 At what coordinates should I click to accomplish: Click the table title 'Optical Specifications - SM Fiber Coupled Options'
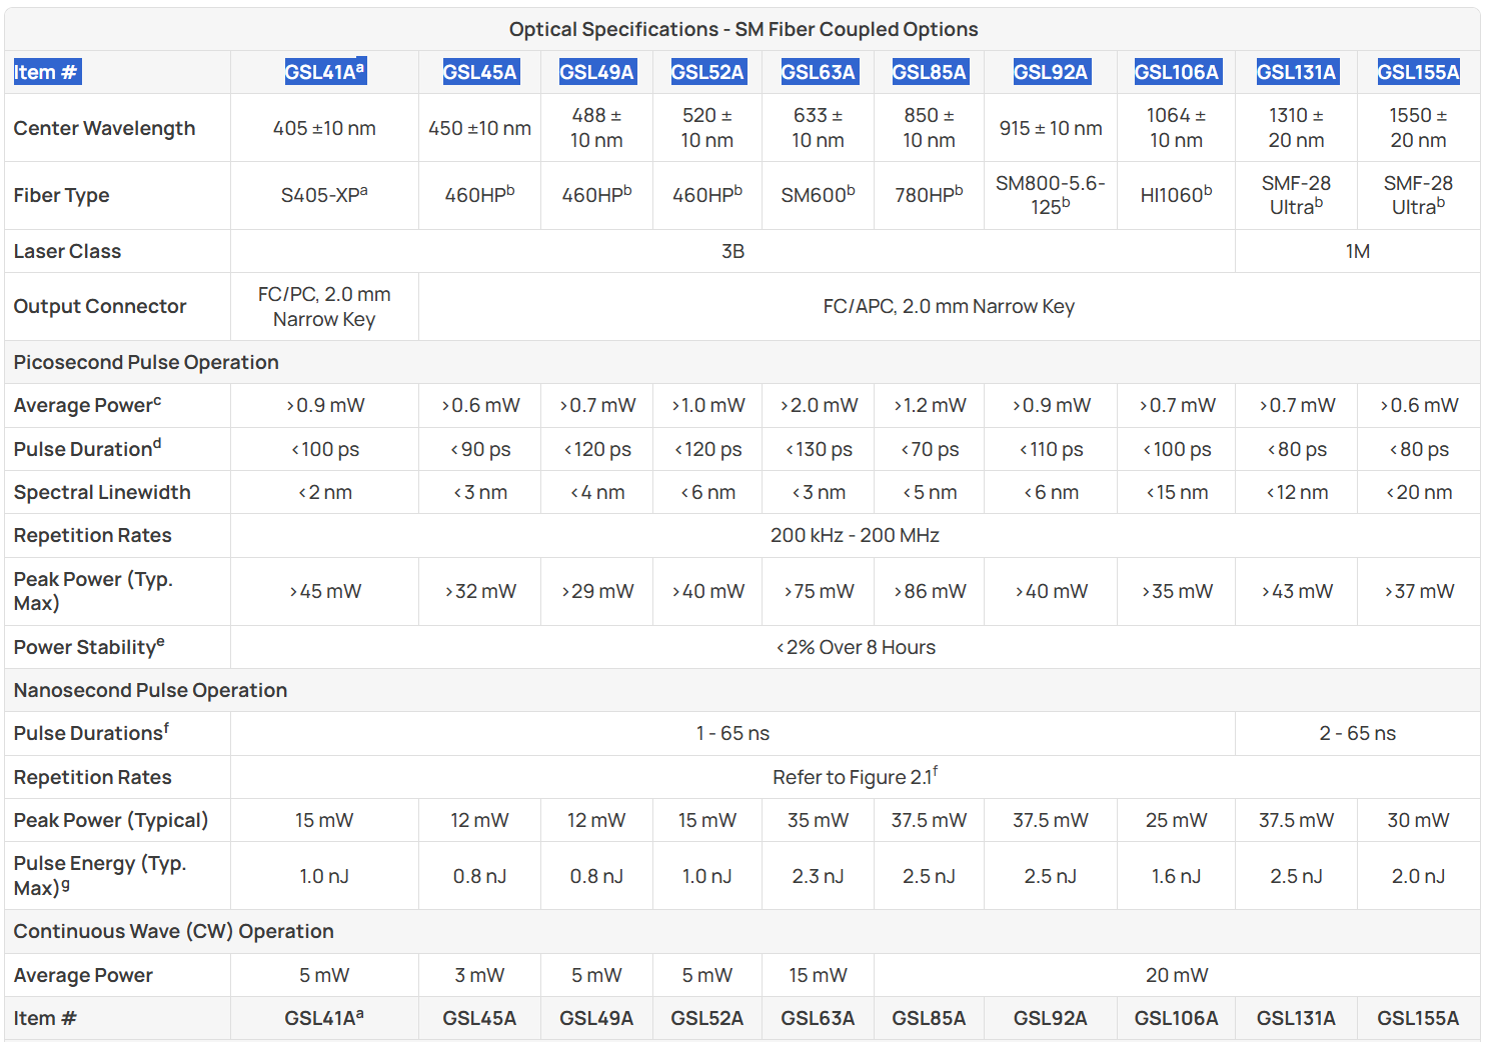743,29
